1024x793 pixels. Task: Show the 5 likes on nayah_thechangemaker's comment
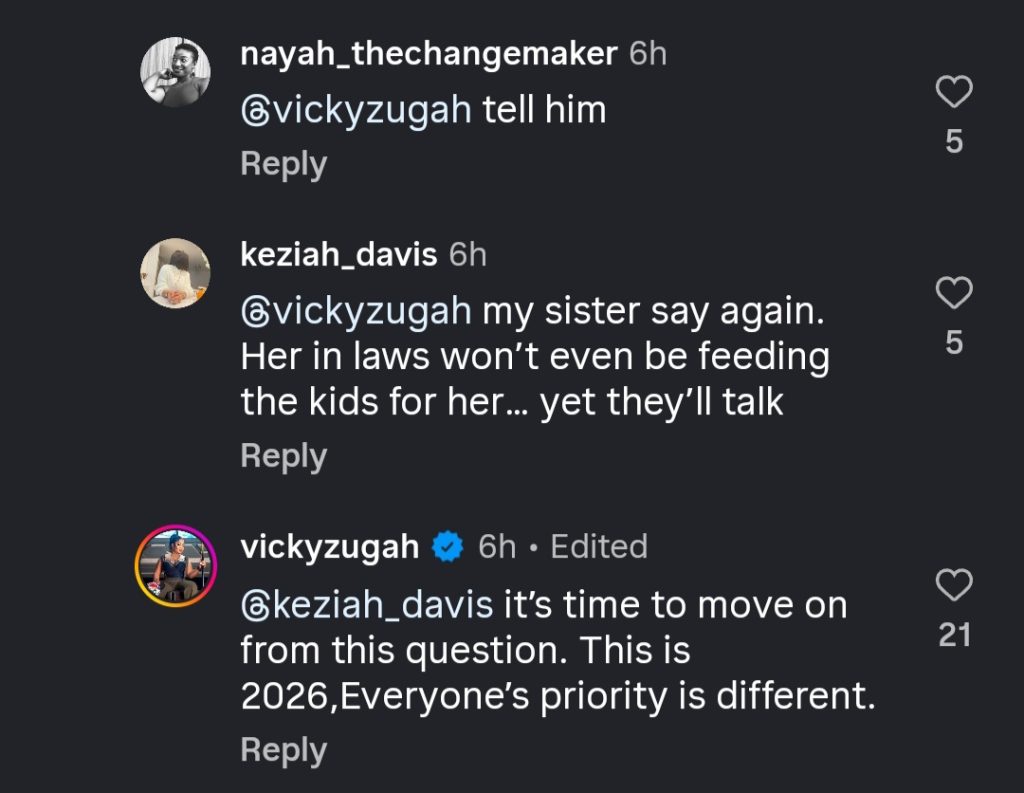(954, 142)
